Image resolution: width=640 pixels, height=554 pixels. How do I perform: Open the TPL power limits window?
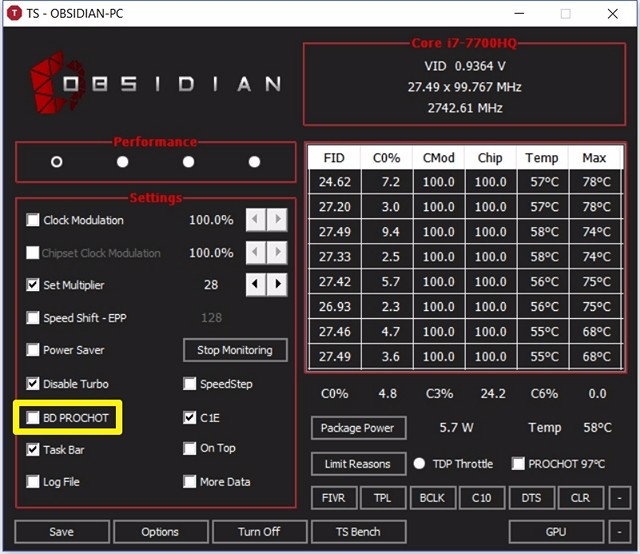click(x=383, y=498)
